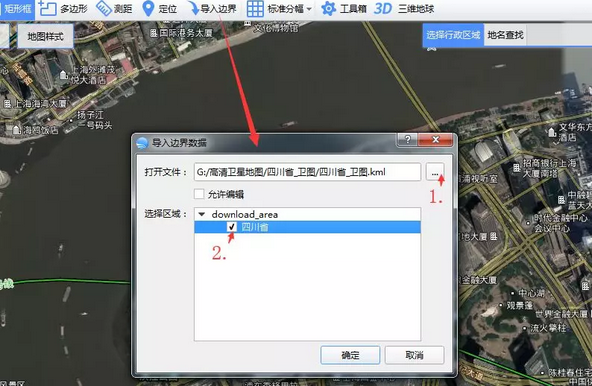Confirm import with 确定 button
The height and width of the screenshot is (386, 592).
click(x=350, y=355)
